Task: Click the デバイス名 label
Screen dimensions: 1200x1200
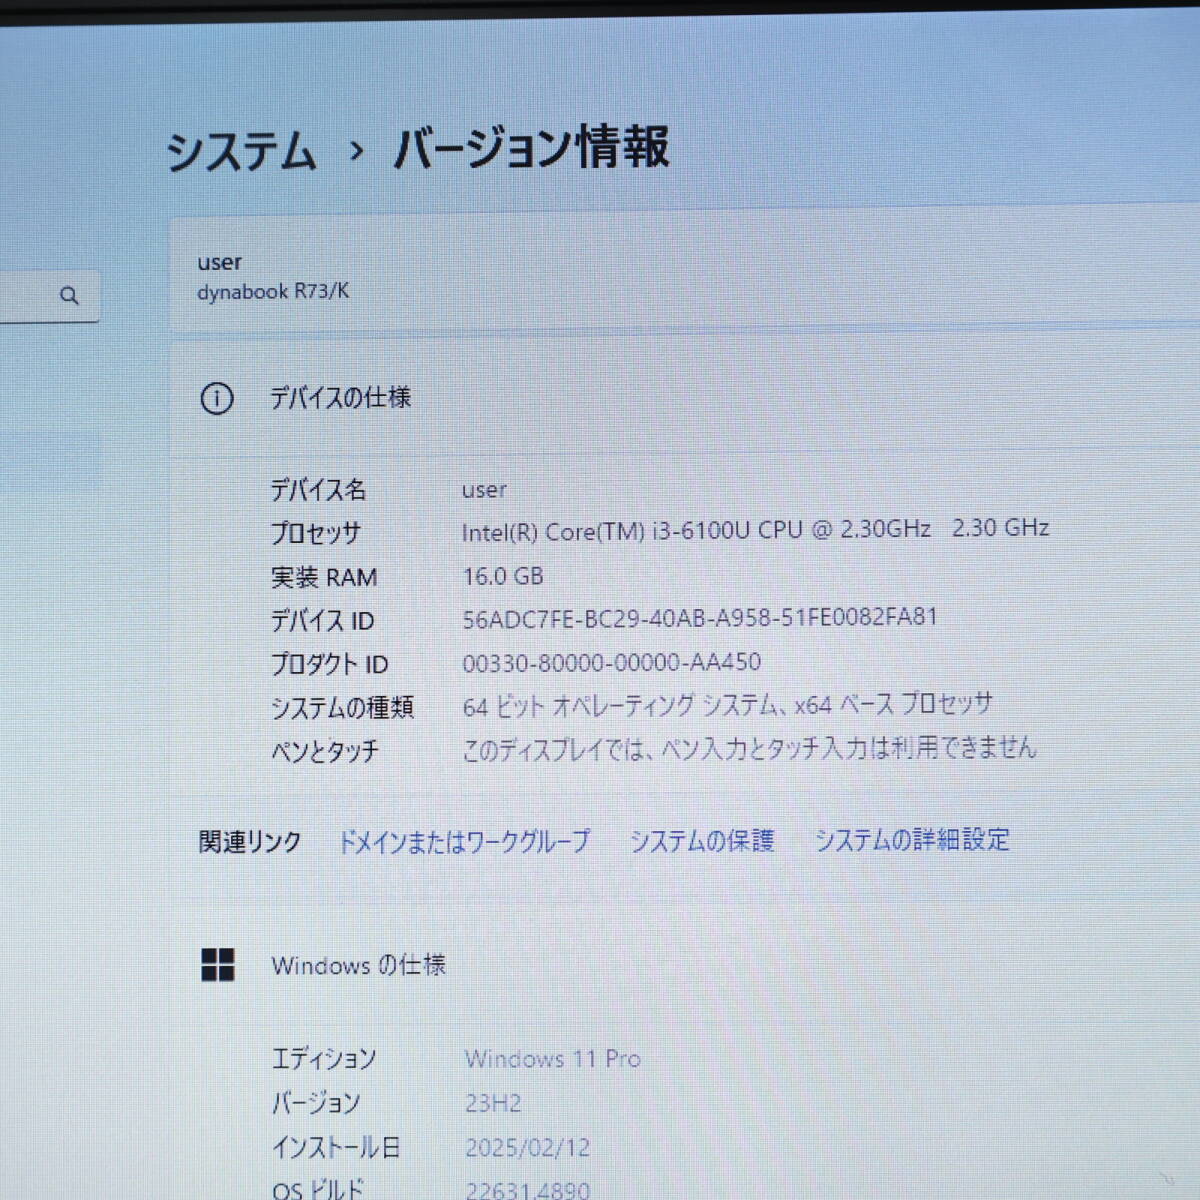Action: [318, 490]
